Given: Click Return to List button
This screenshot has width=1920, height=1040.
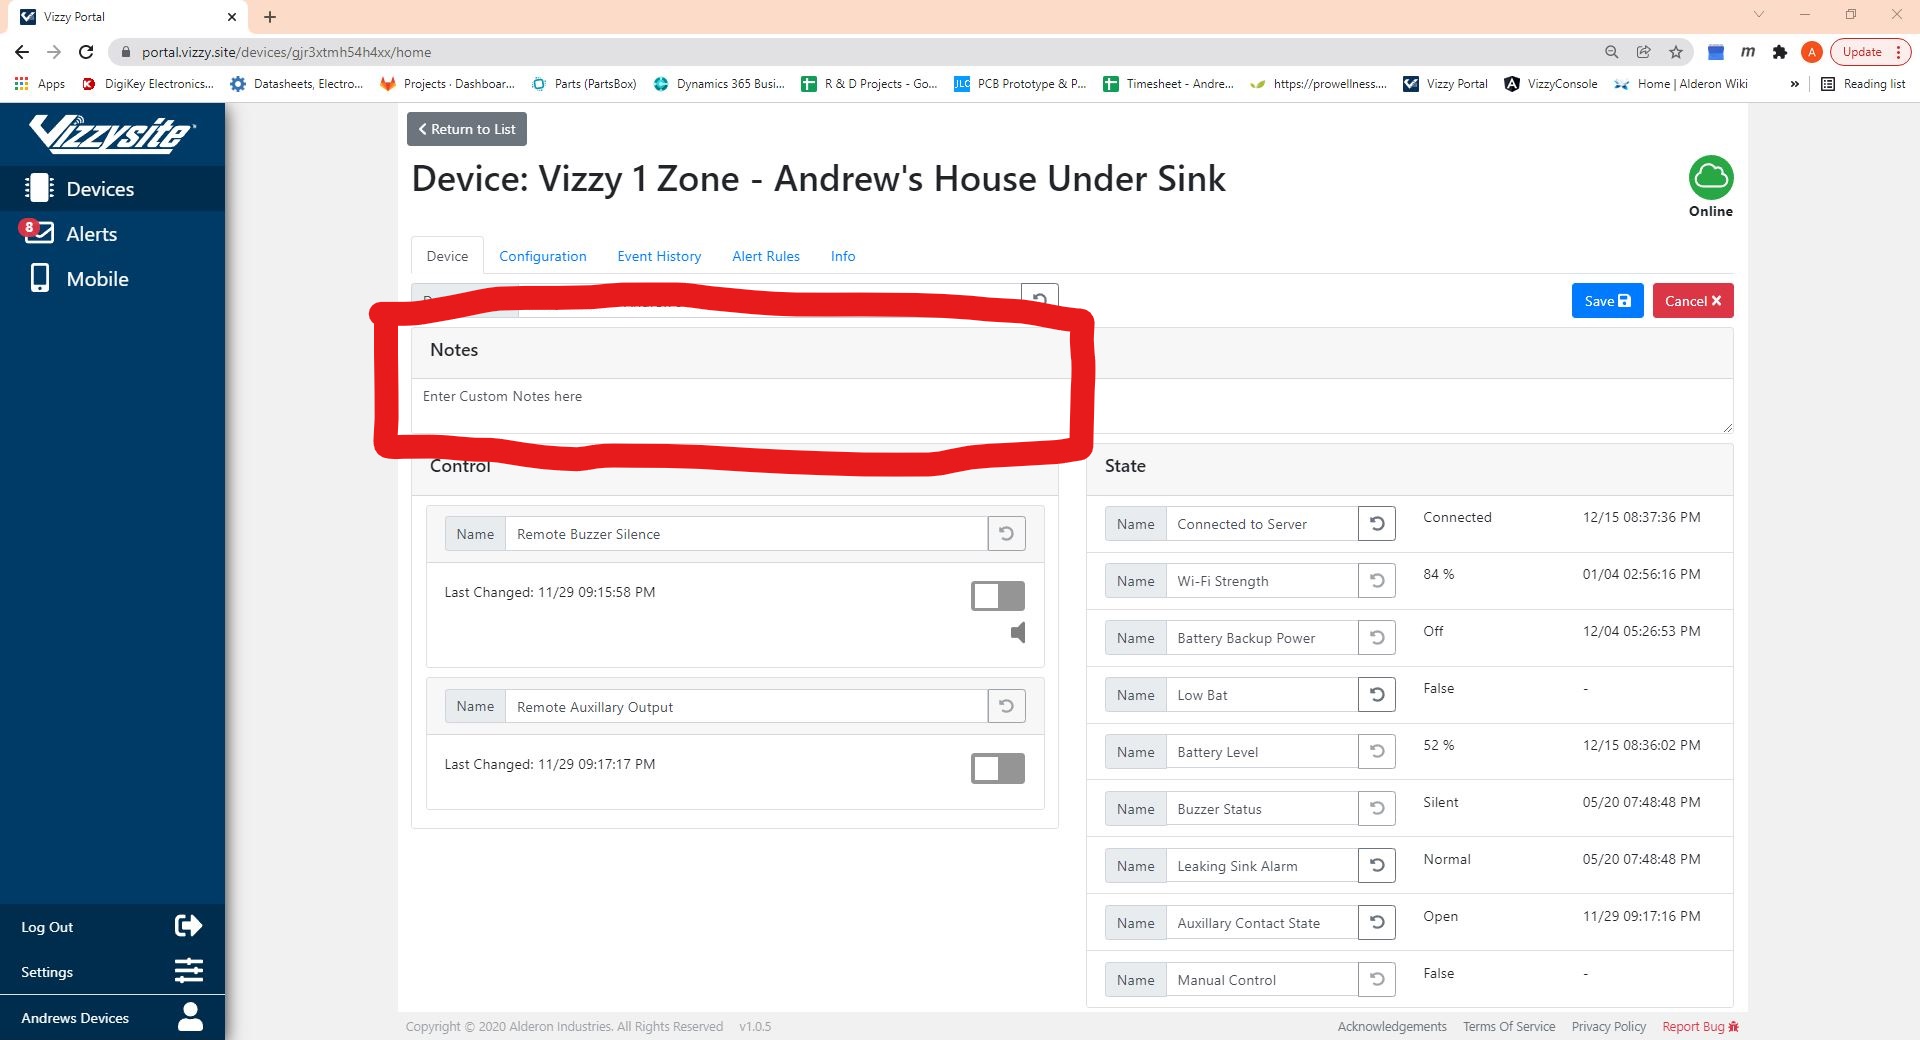Looking at the screenshot, I should [x=467, y=129].
